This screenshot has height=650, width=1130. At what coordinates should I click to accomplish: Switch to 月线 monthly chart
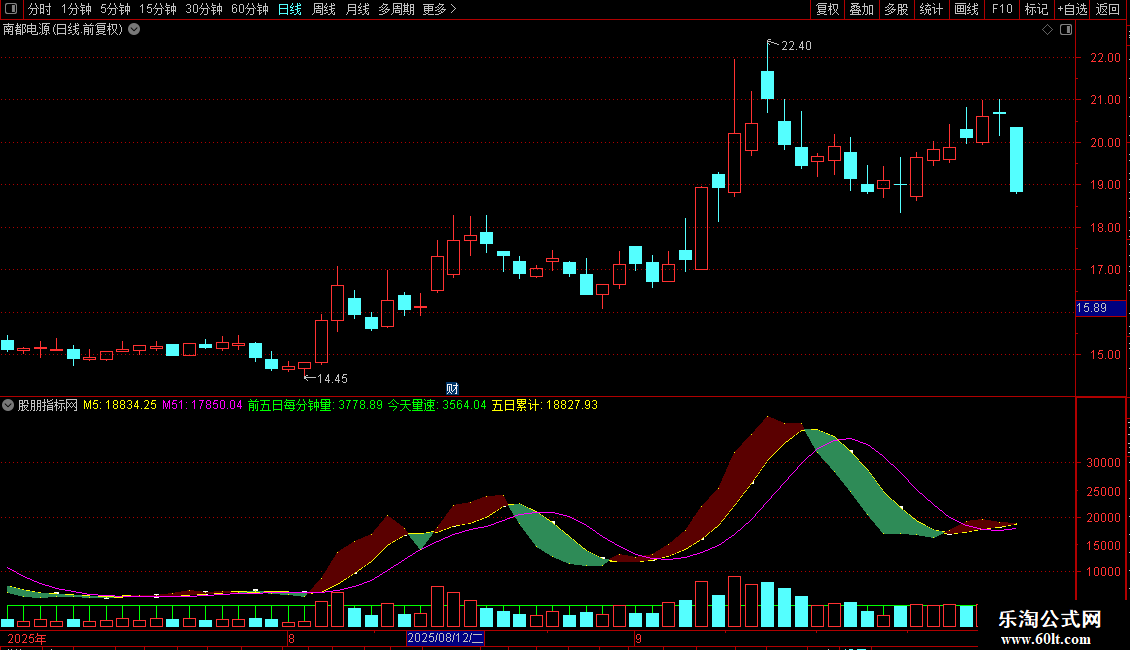click(x=357, y=9)
